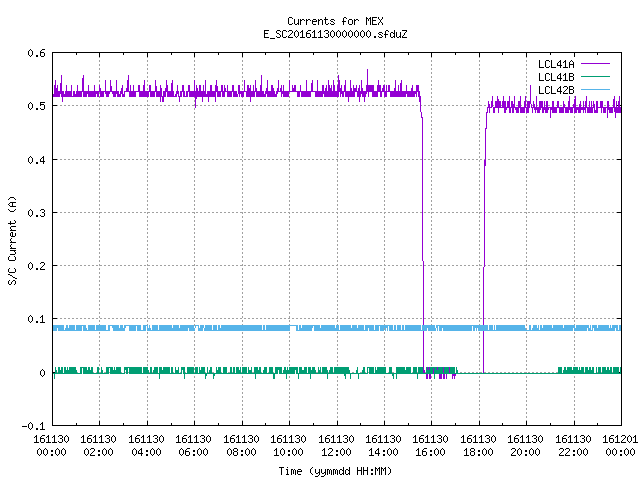Click the 161201 00:00 time label
The width and height of the screenshot is (640, 480).
[620, 446]
